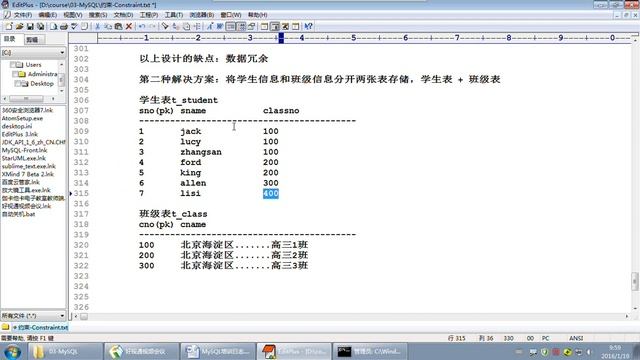Click the editor vertical scrollbar thumb
Viewport: 640px width, 360px height.
click(x=635, y=281)
